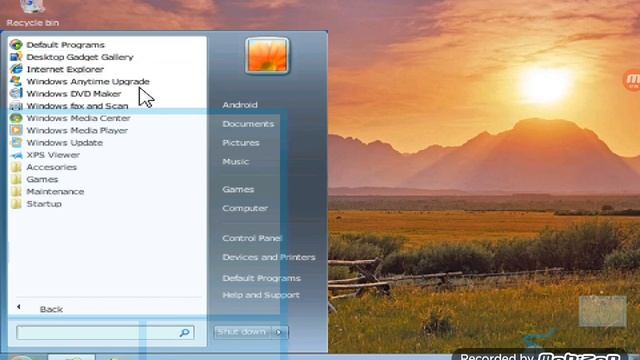Click the Maintenance folder icon

[16, 191]
